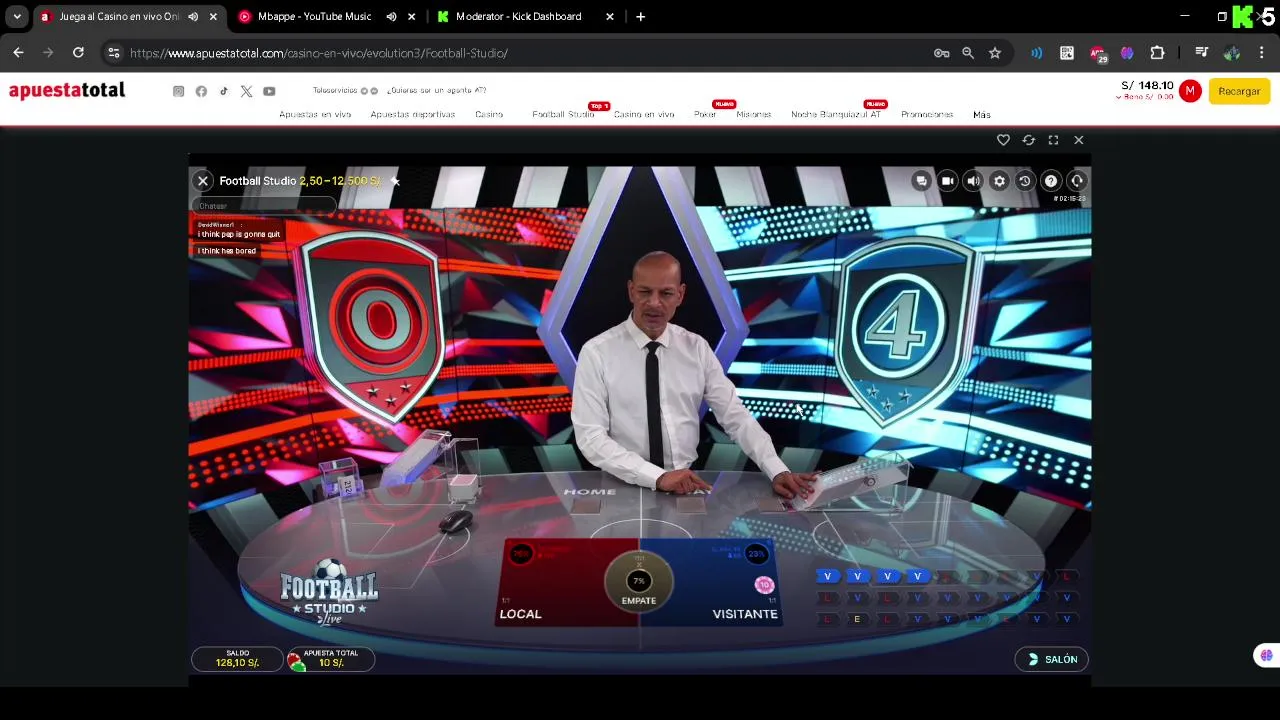Image resolution: width=1280 pixels, height=720 pixels.
Task: Close Football Studio with the round X button
Action: pos(203,181)
